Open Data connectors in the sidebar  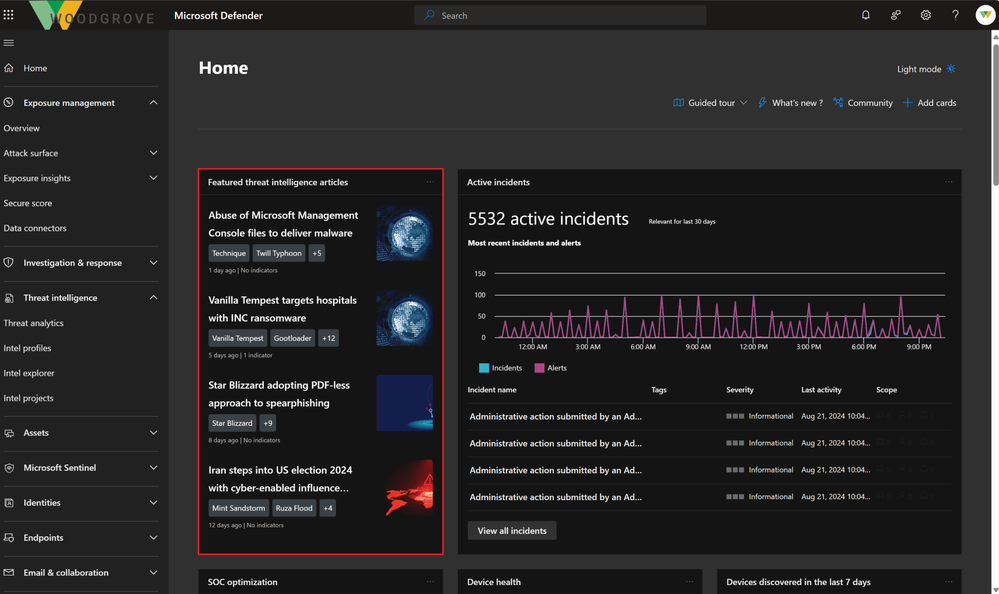[x=35, y=228]
